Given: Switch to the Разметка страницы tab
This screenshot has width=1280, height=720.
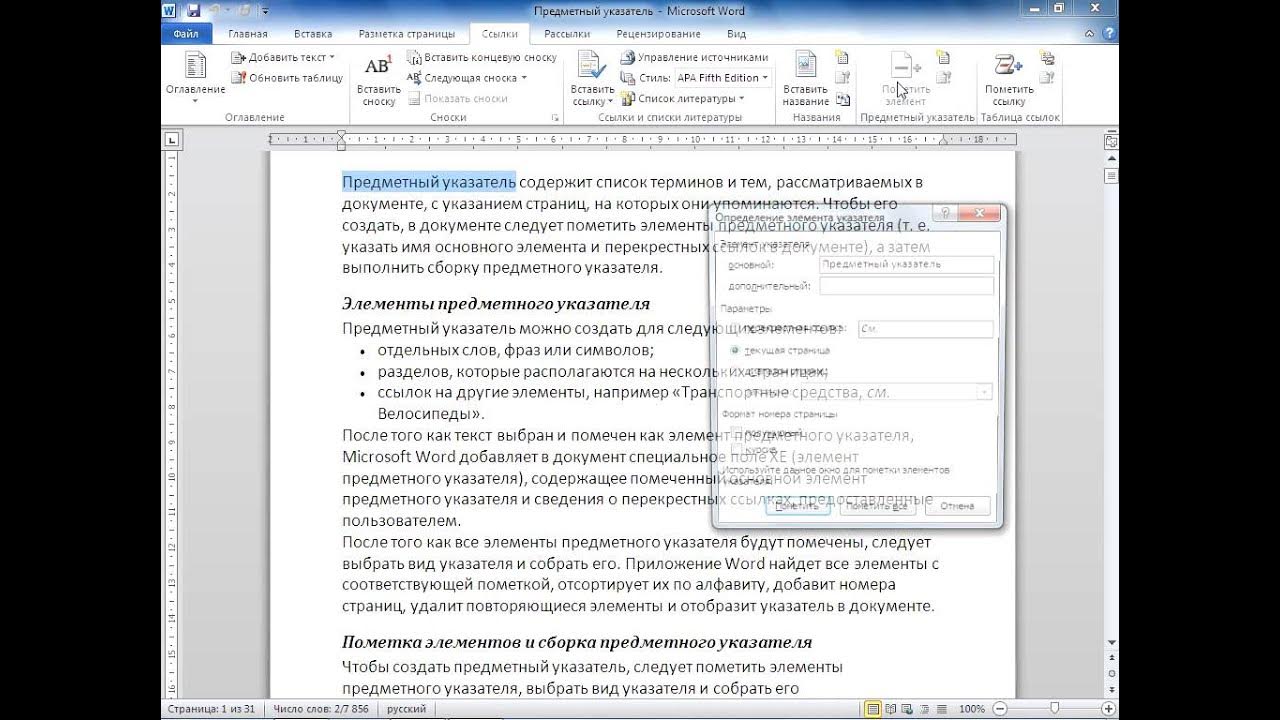Looking at the screenshot, I should [406, 33].
